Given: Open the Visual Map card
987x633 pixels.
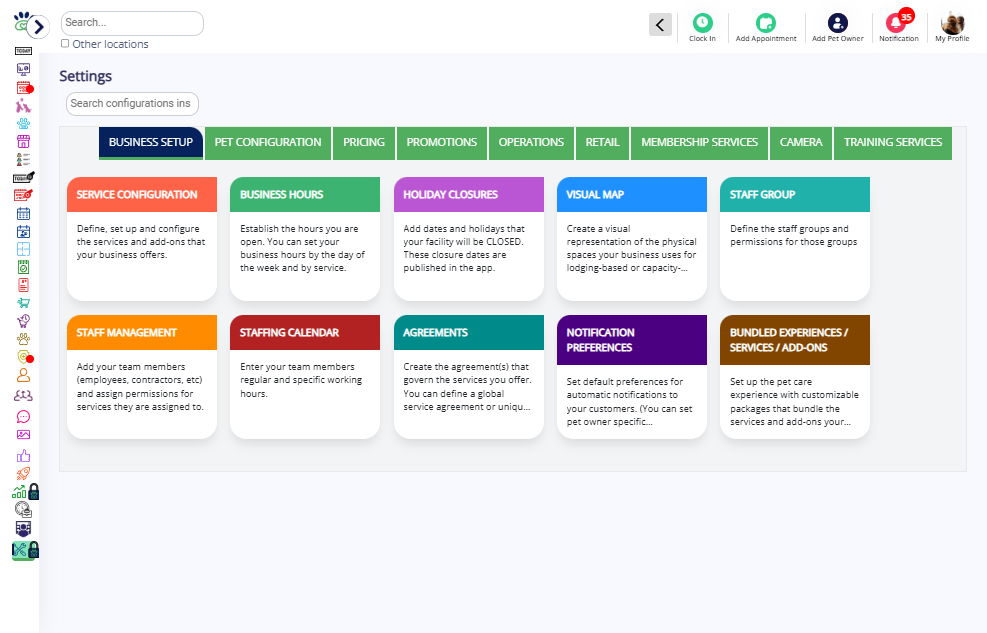Looking at the screenshot, I should [x=632, y=238].
